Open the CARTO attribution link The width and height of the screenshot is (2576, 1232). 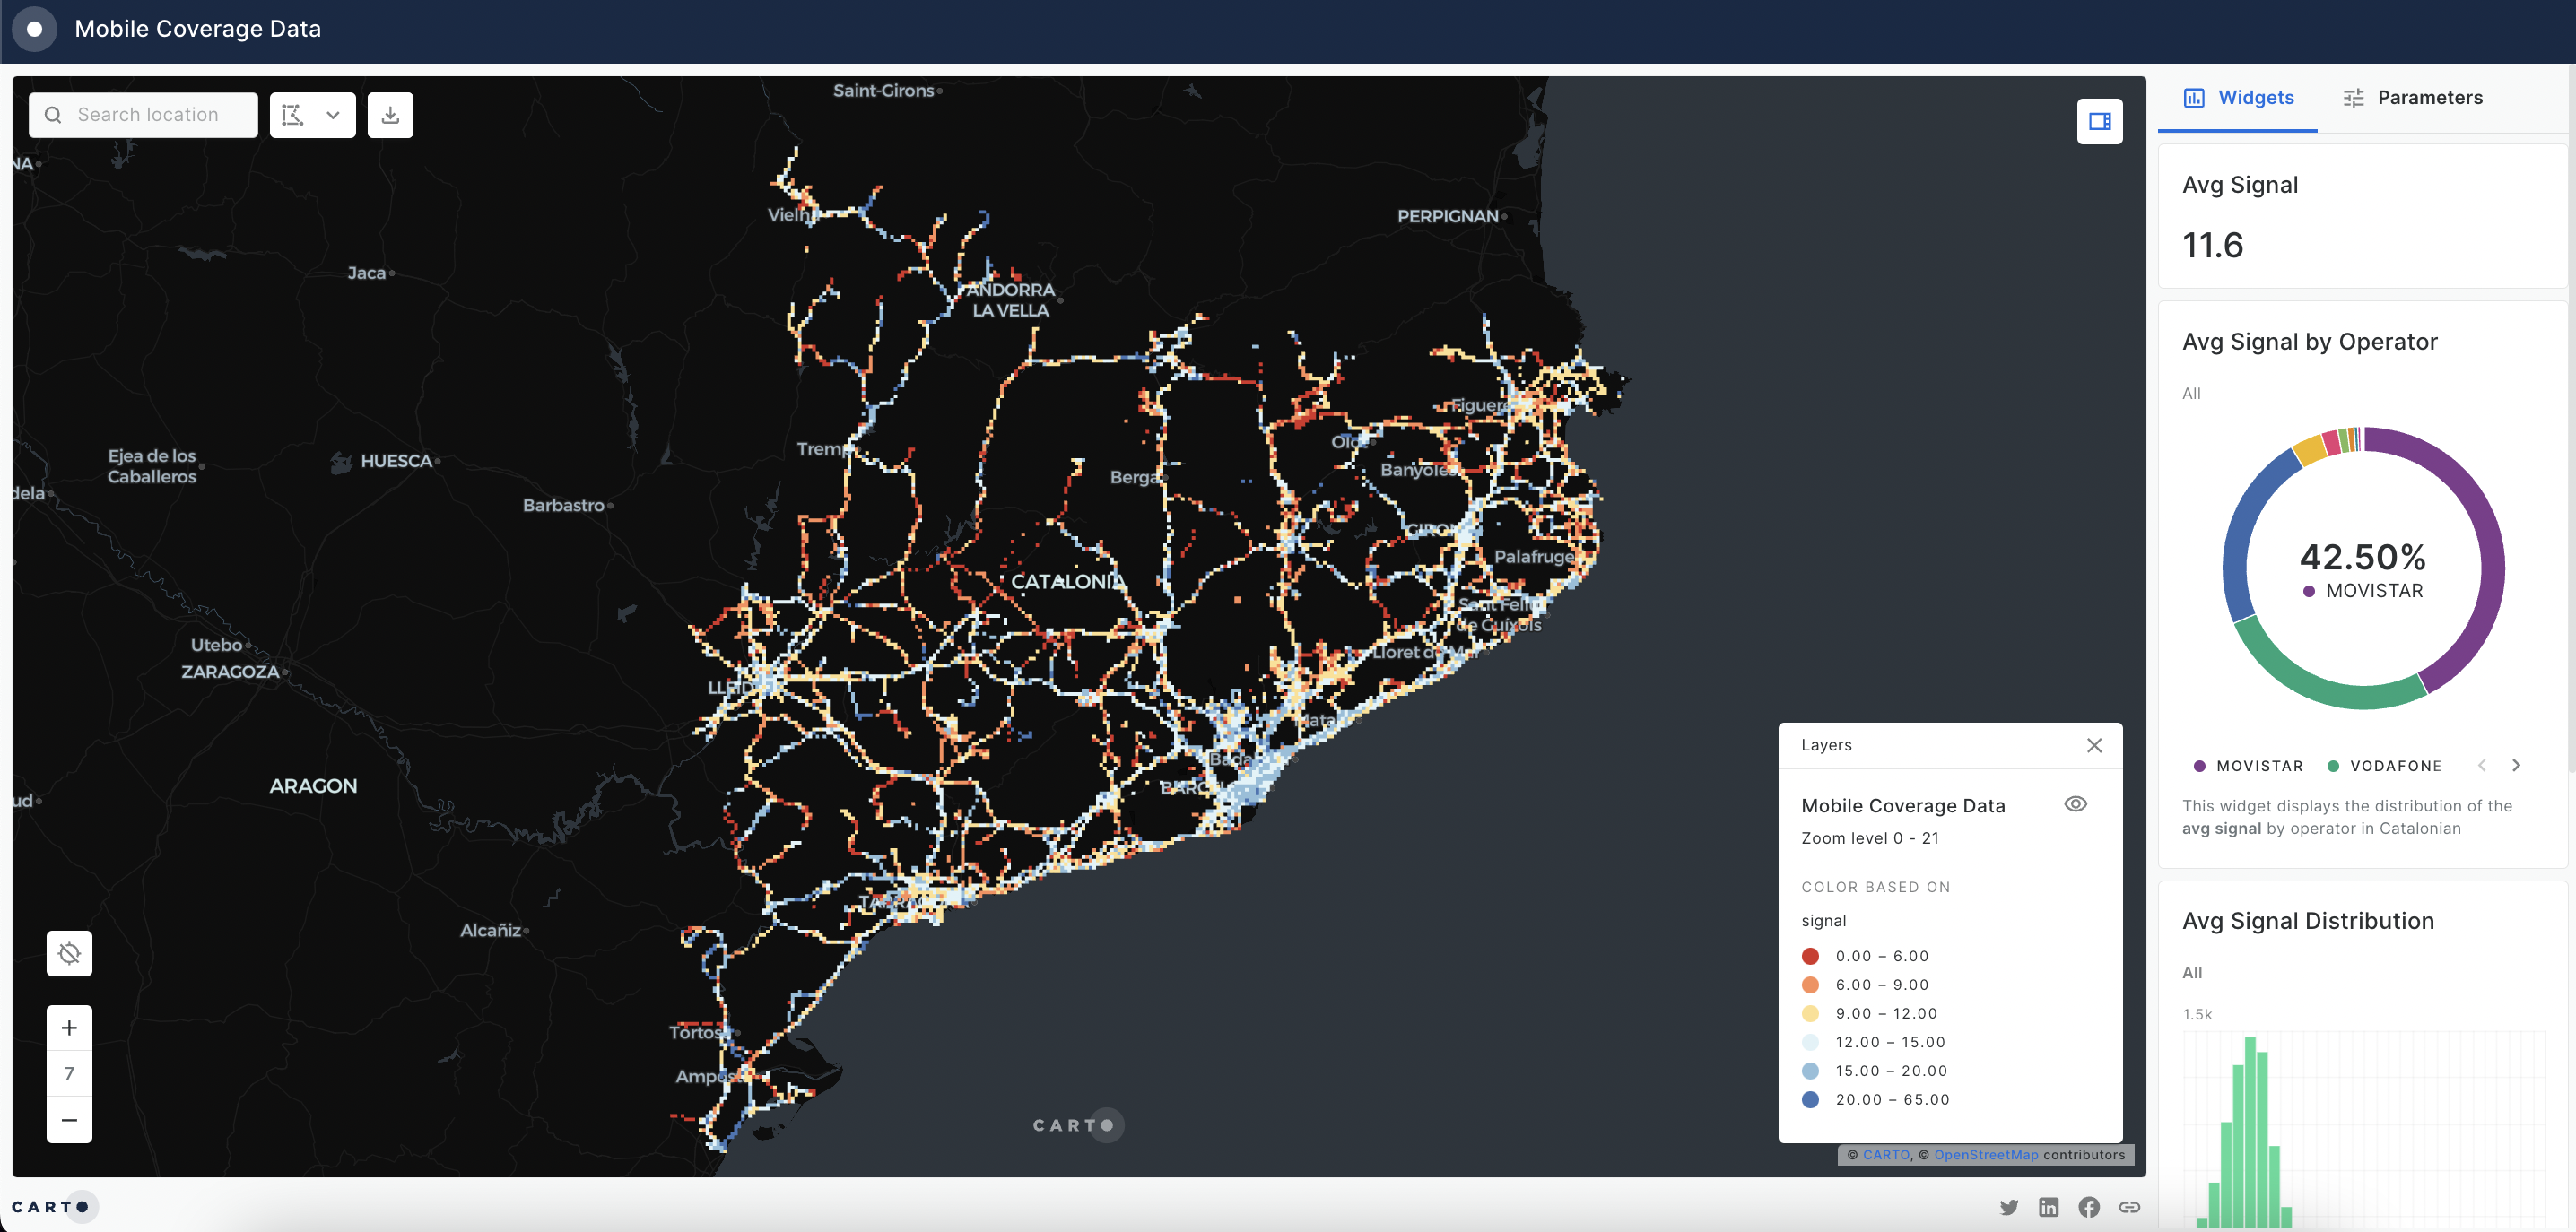coord(1886,1155)
